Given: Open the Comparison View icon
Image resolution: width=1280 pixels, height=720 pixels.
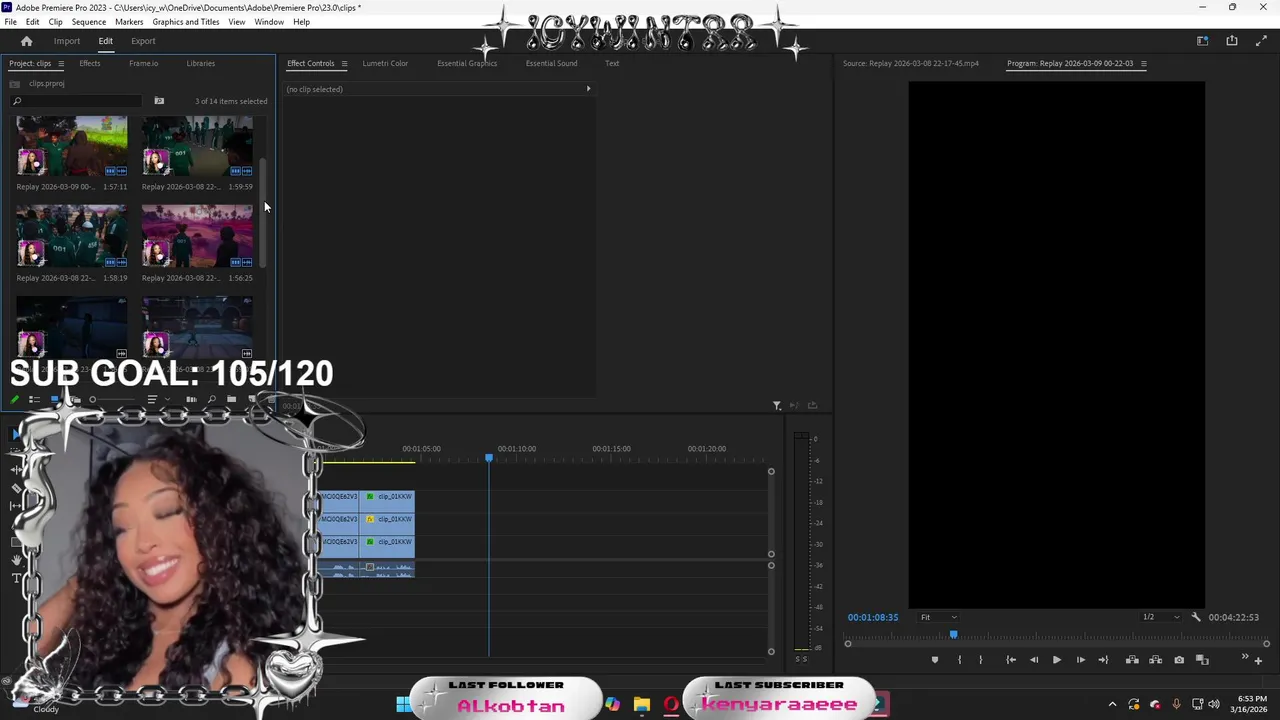Looking at the screenshot, I should [1202, 660].
